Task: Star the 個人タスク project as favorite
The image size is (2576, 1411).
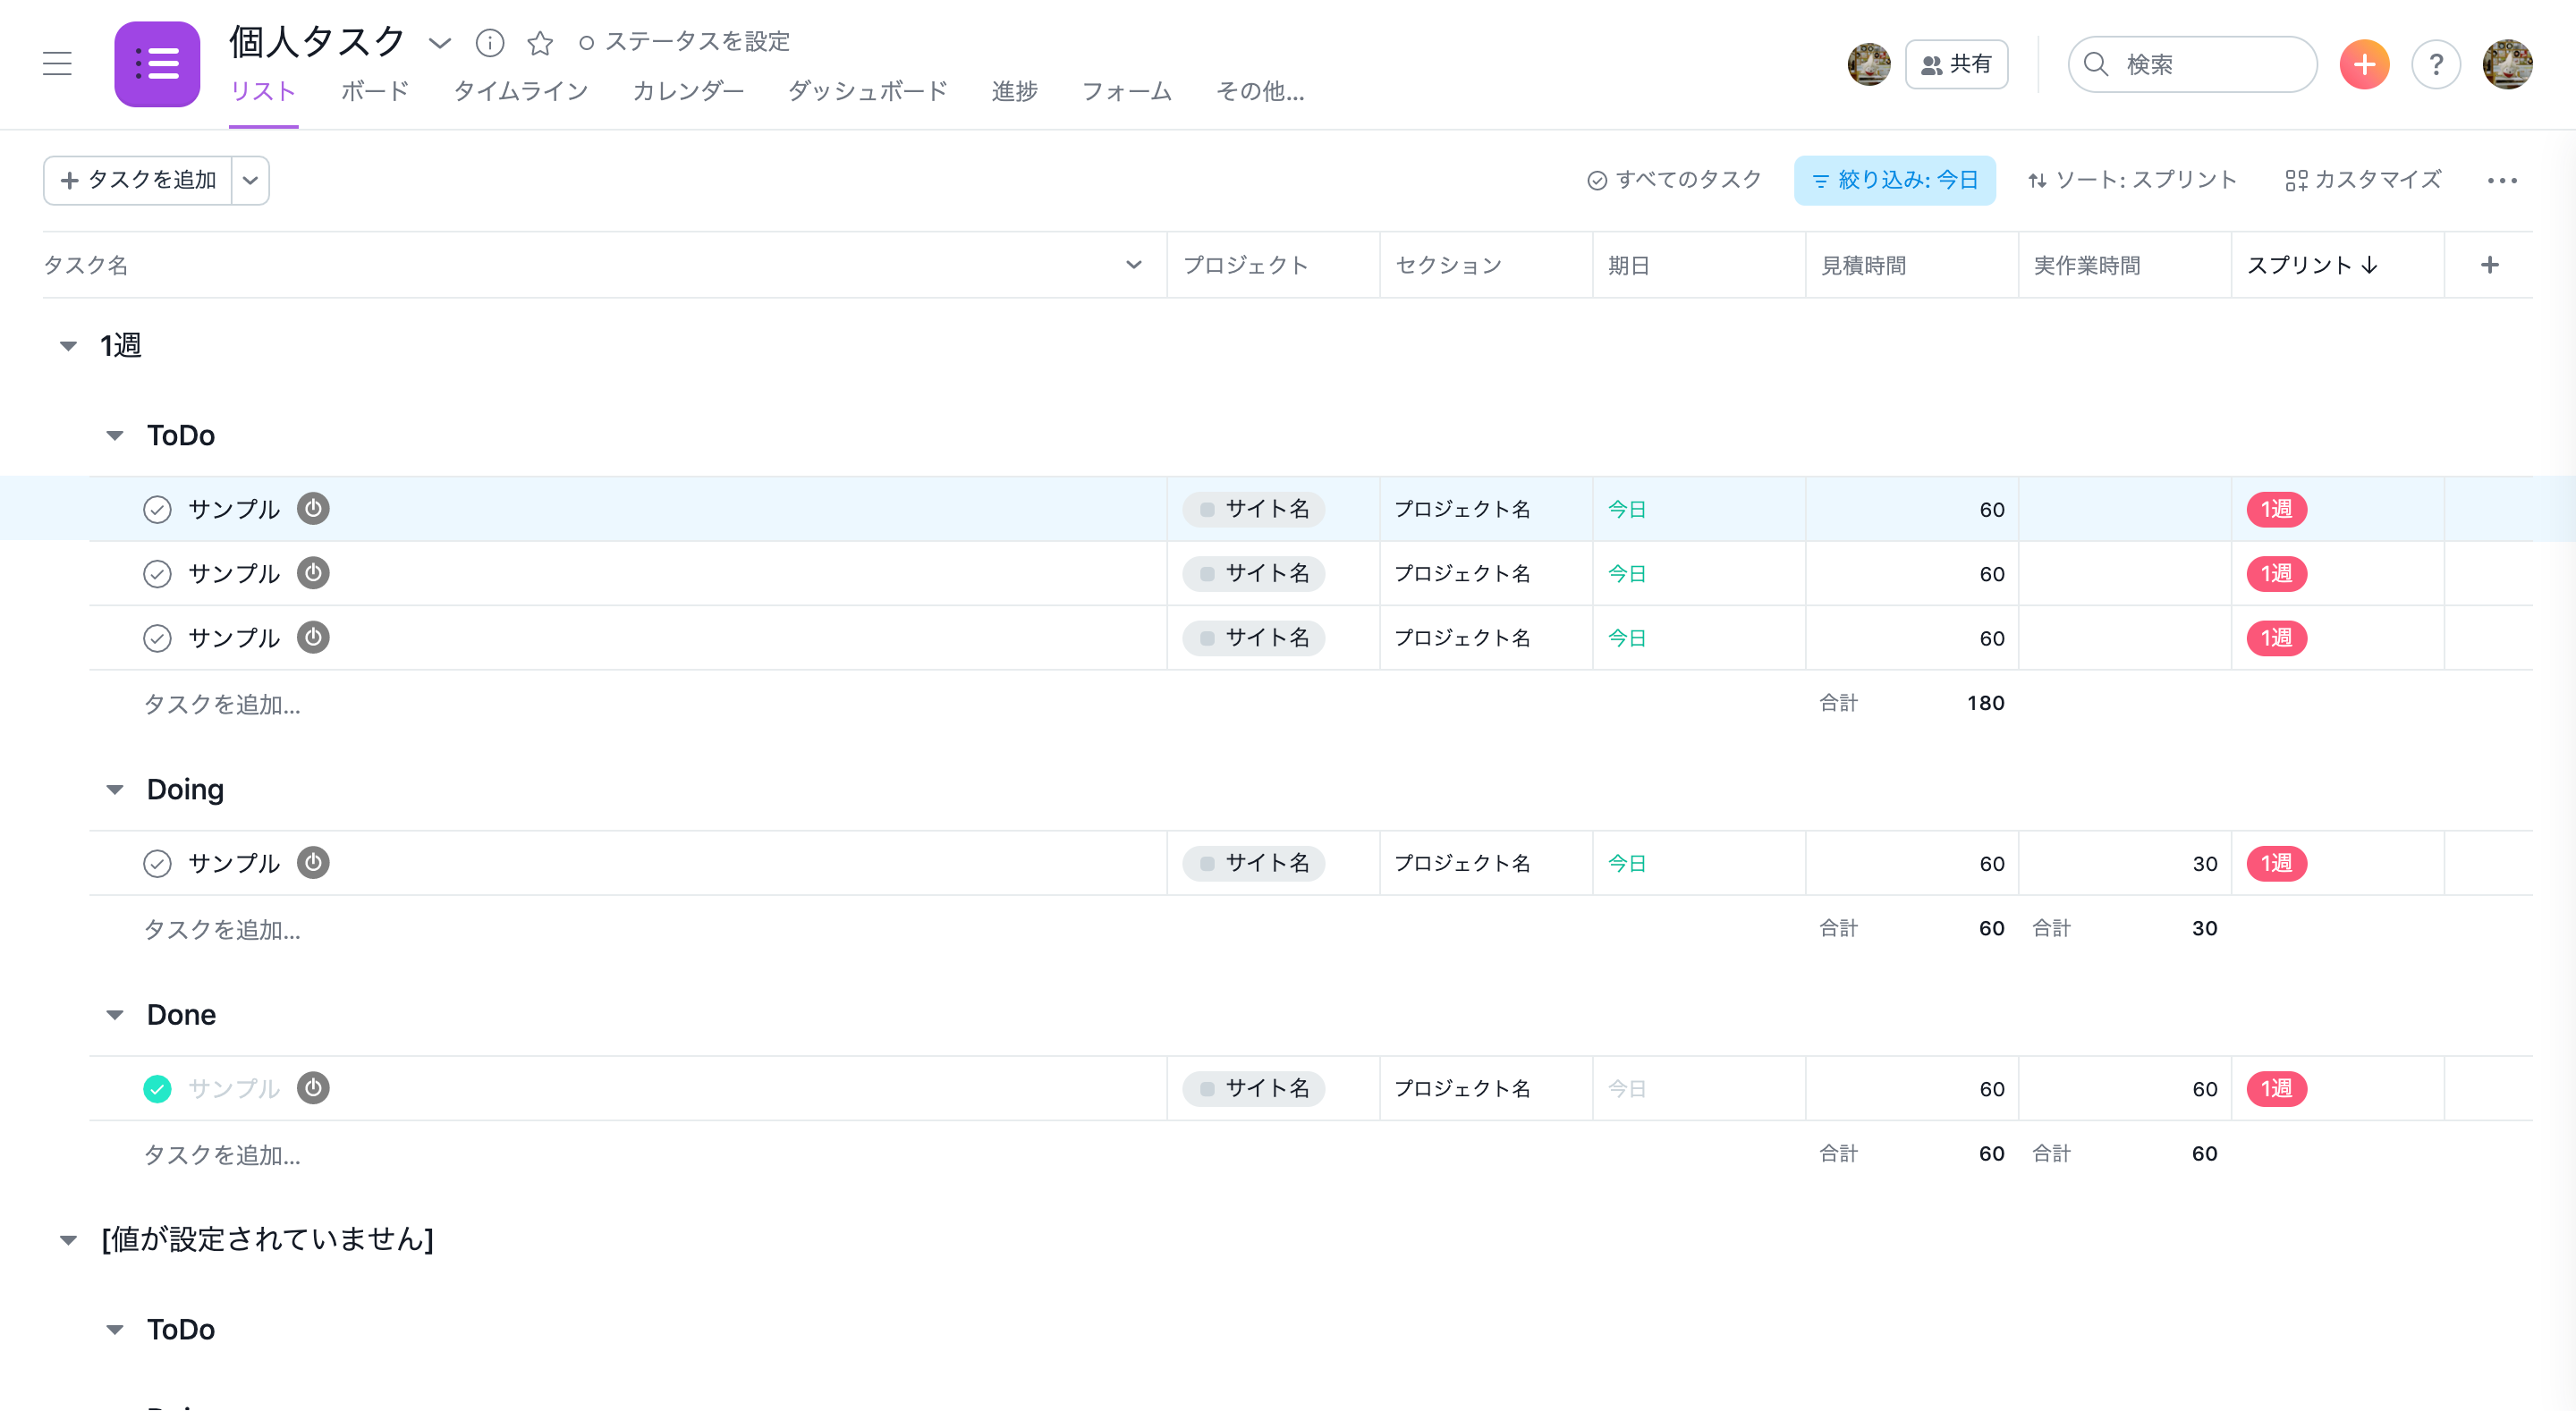Action: coord(540,42)
